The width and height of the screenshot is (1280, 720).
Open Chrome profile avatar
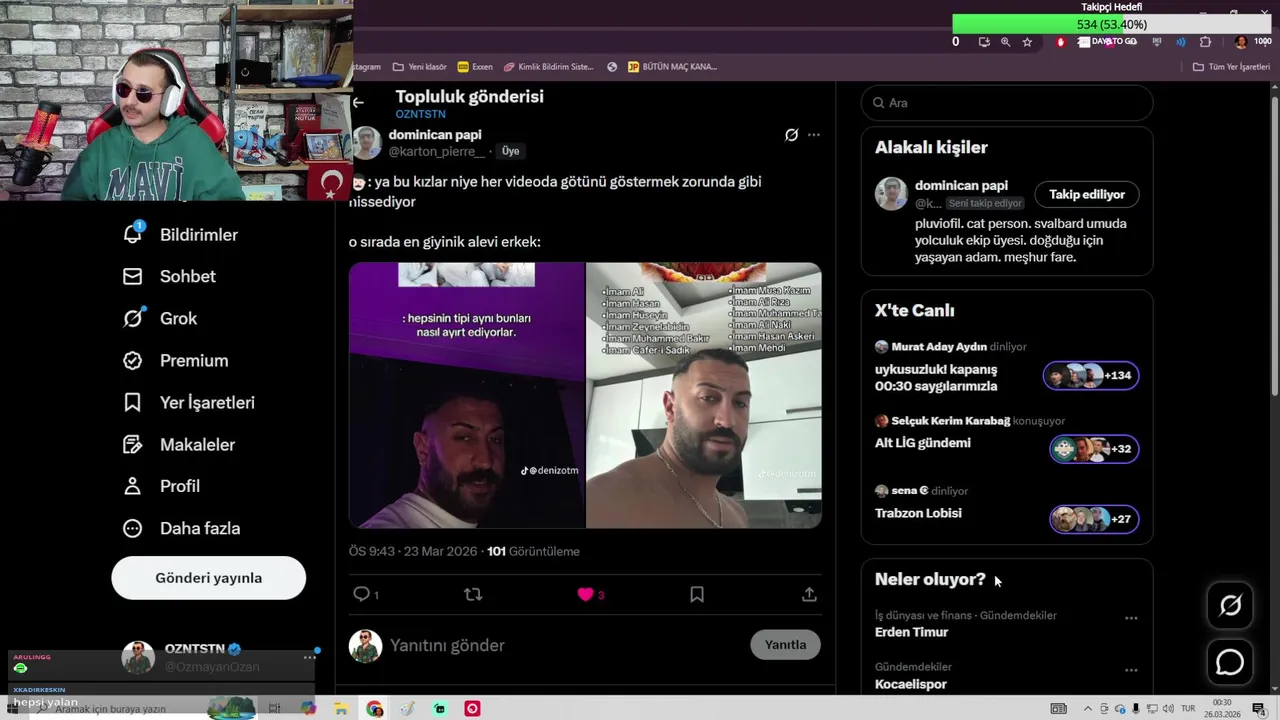tap(1241, 42)
